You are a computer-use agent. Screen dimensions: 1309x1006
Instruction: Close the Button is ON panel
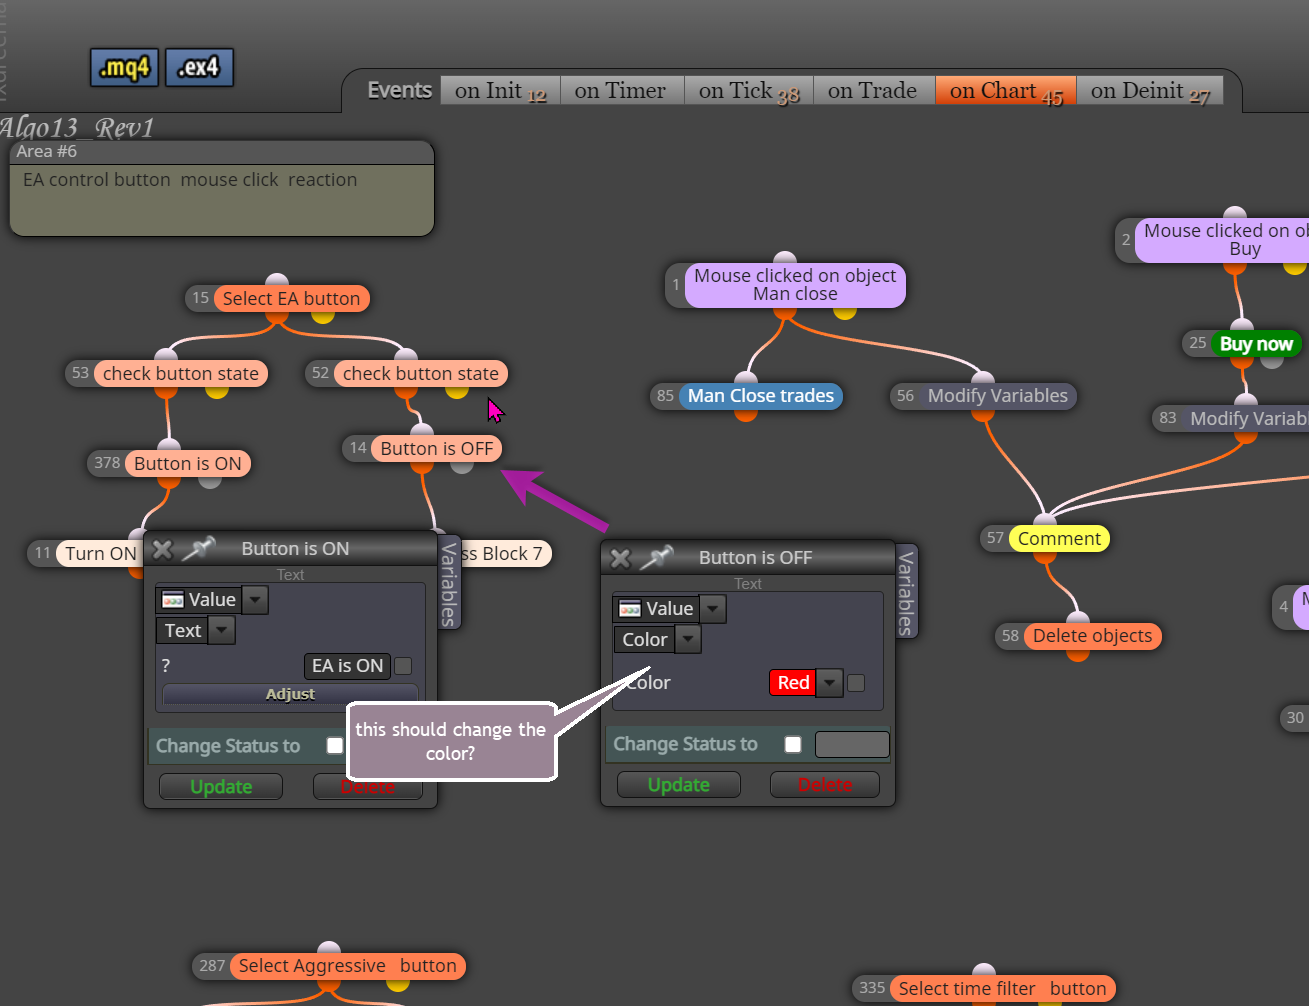163,549
